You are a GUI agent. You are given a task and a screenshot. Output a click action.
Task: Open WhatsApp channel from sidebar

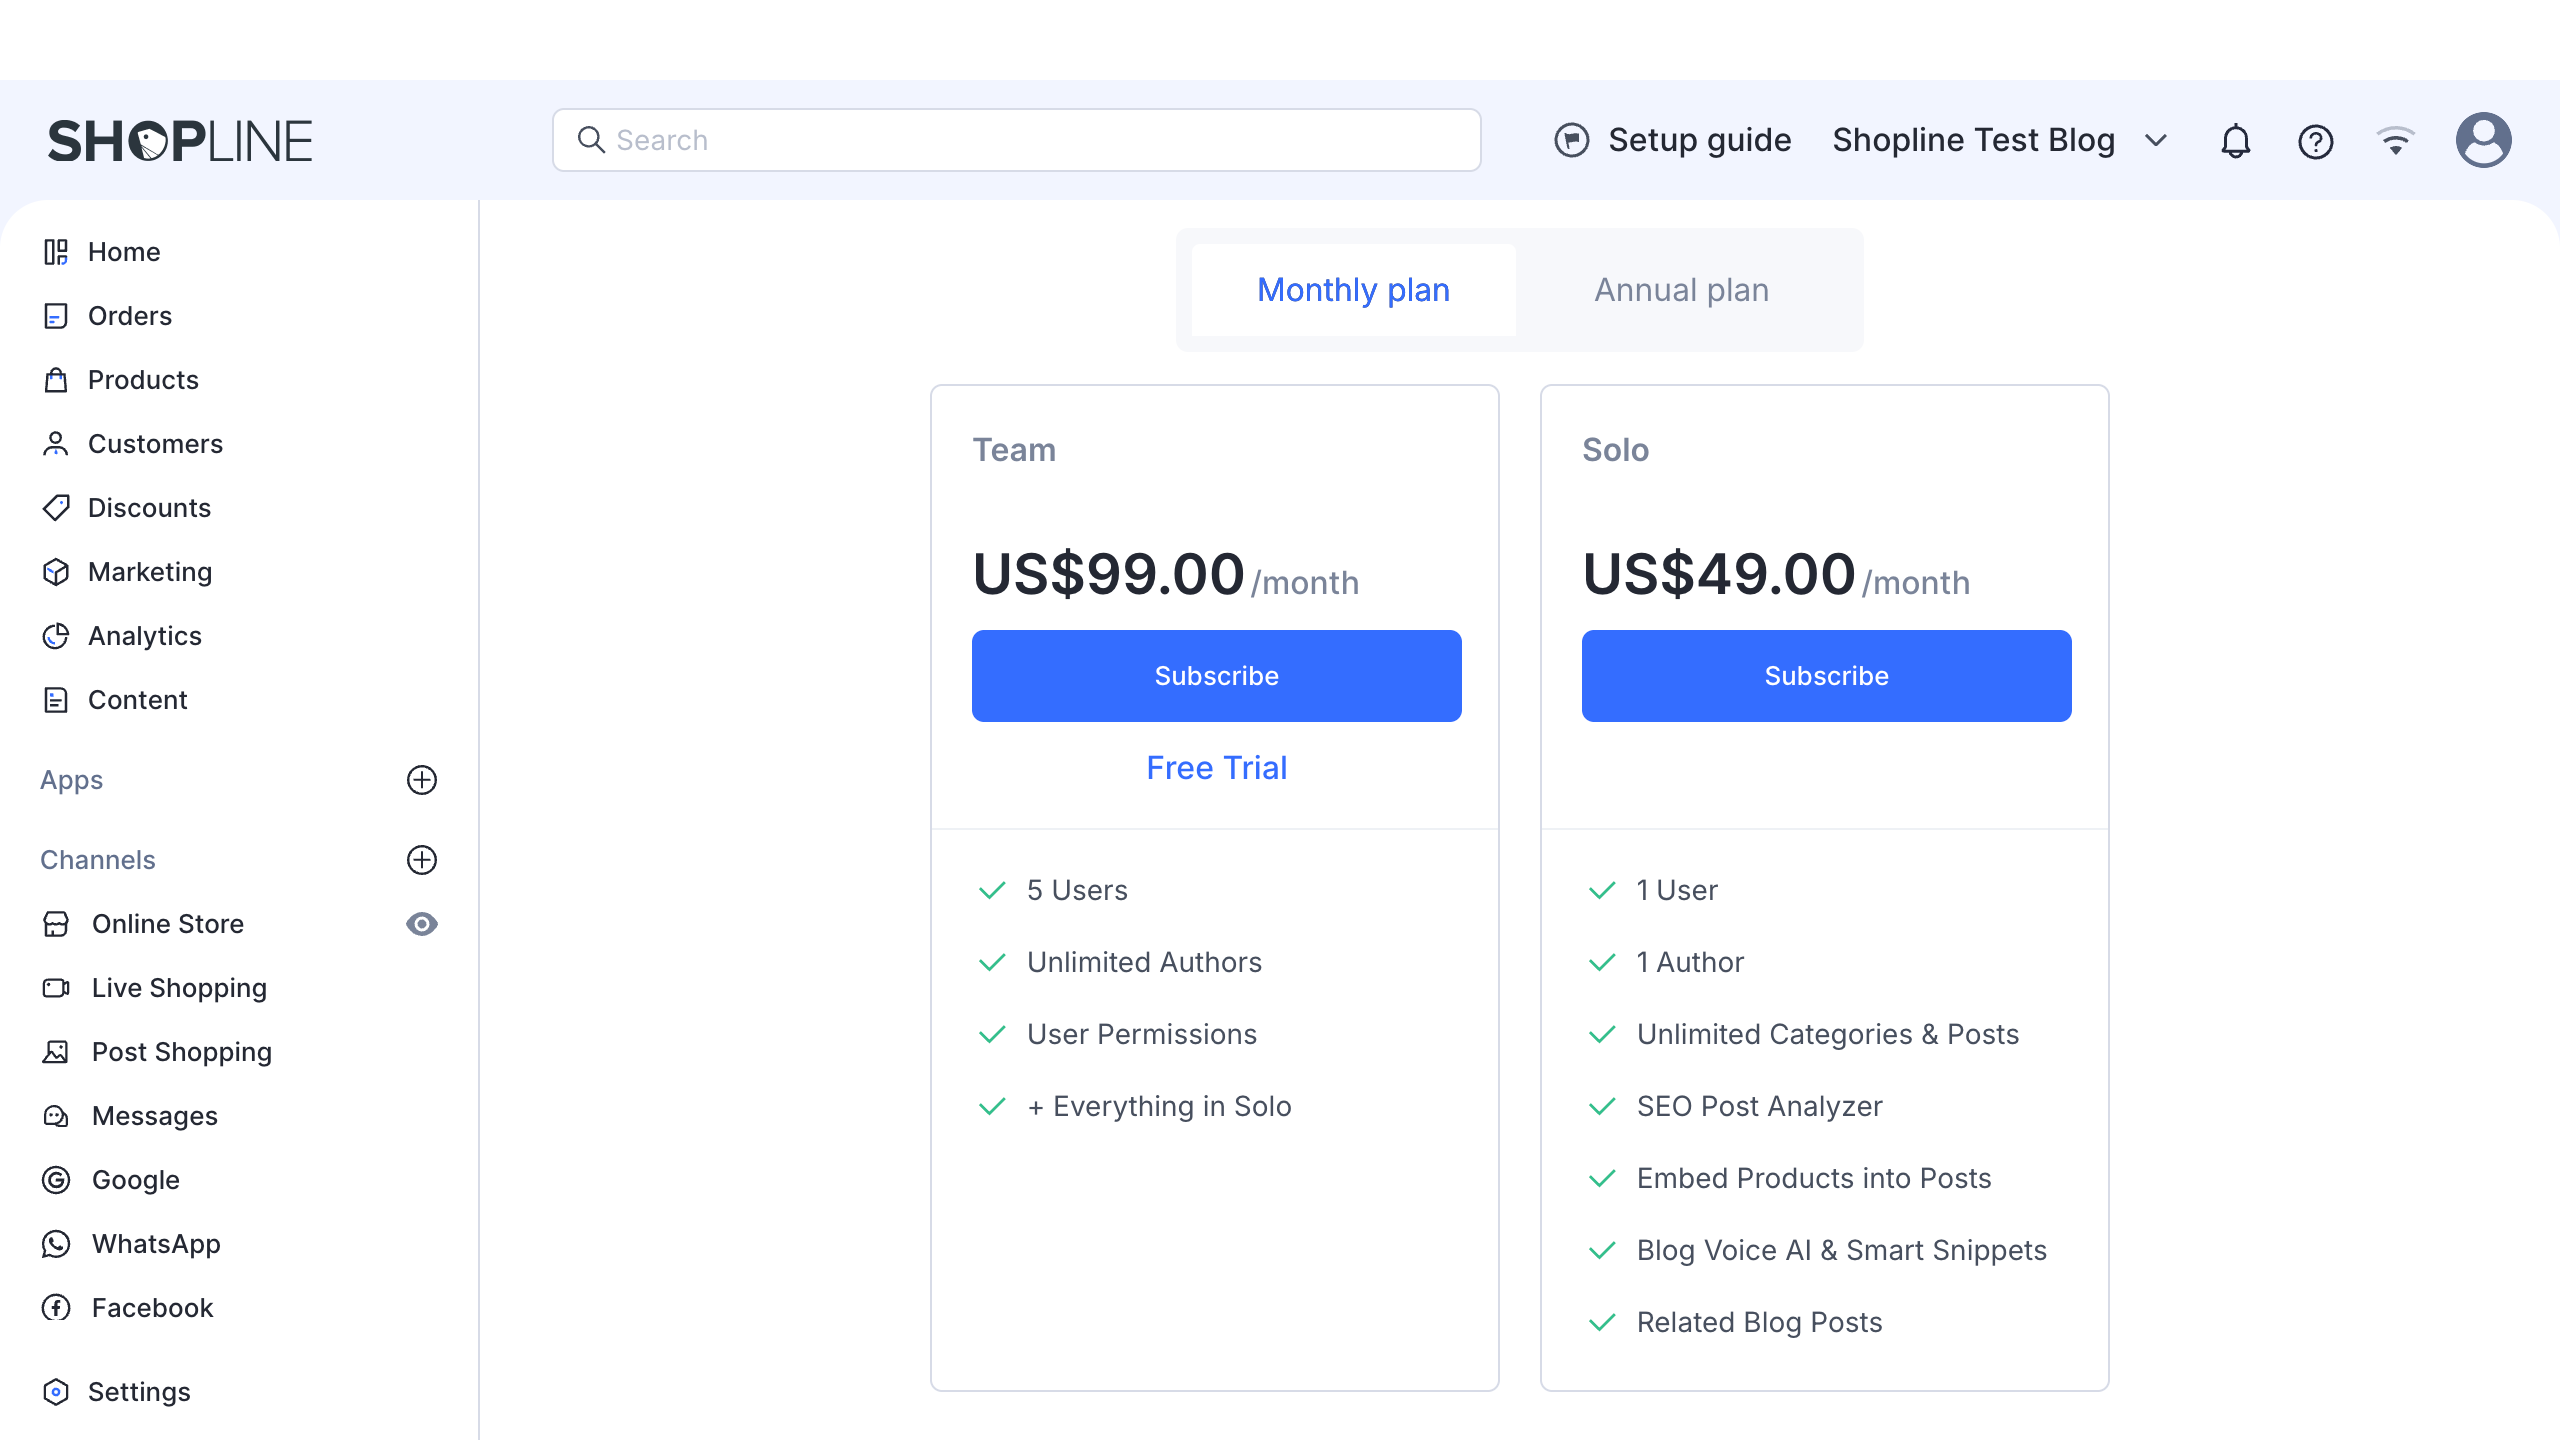pos(156,1244)
